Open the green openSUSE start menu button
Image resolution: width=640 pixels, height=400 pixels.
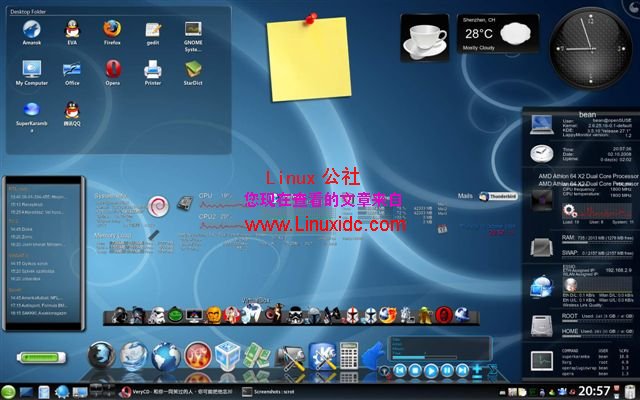[8, 392]
